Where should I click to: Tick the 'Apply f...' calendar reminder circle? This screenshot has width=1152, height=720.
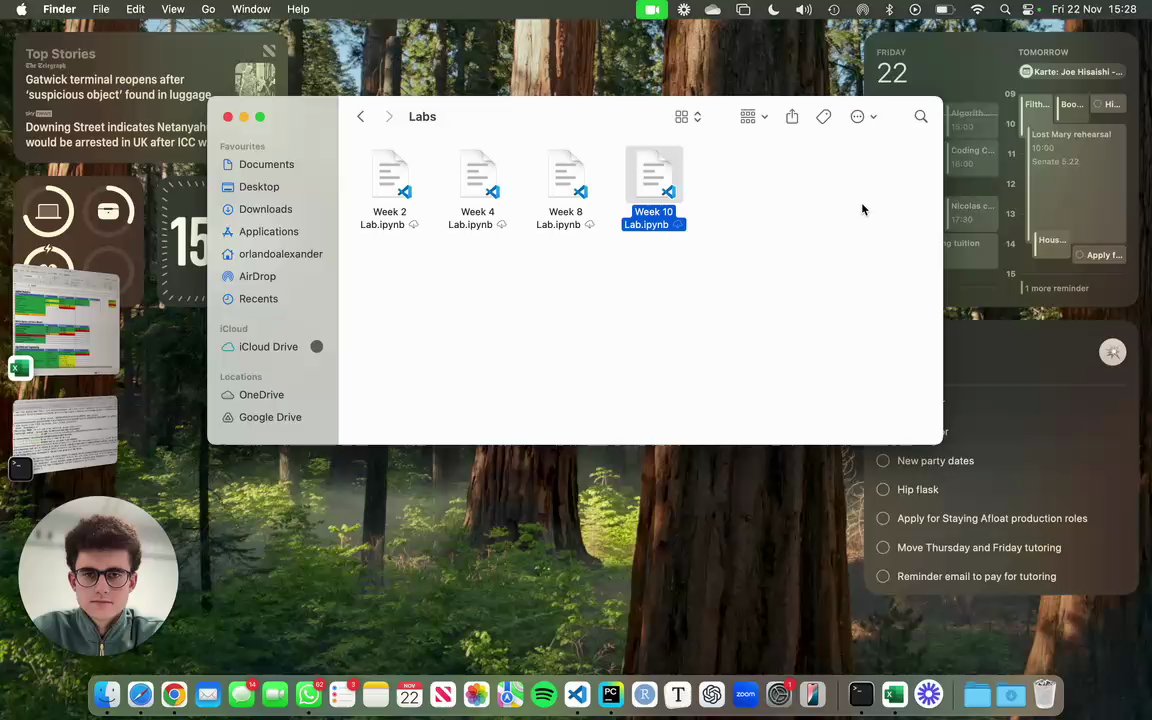pyautogui.click(x=1079, y=255)
